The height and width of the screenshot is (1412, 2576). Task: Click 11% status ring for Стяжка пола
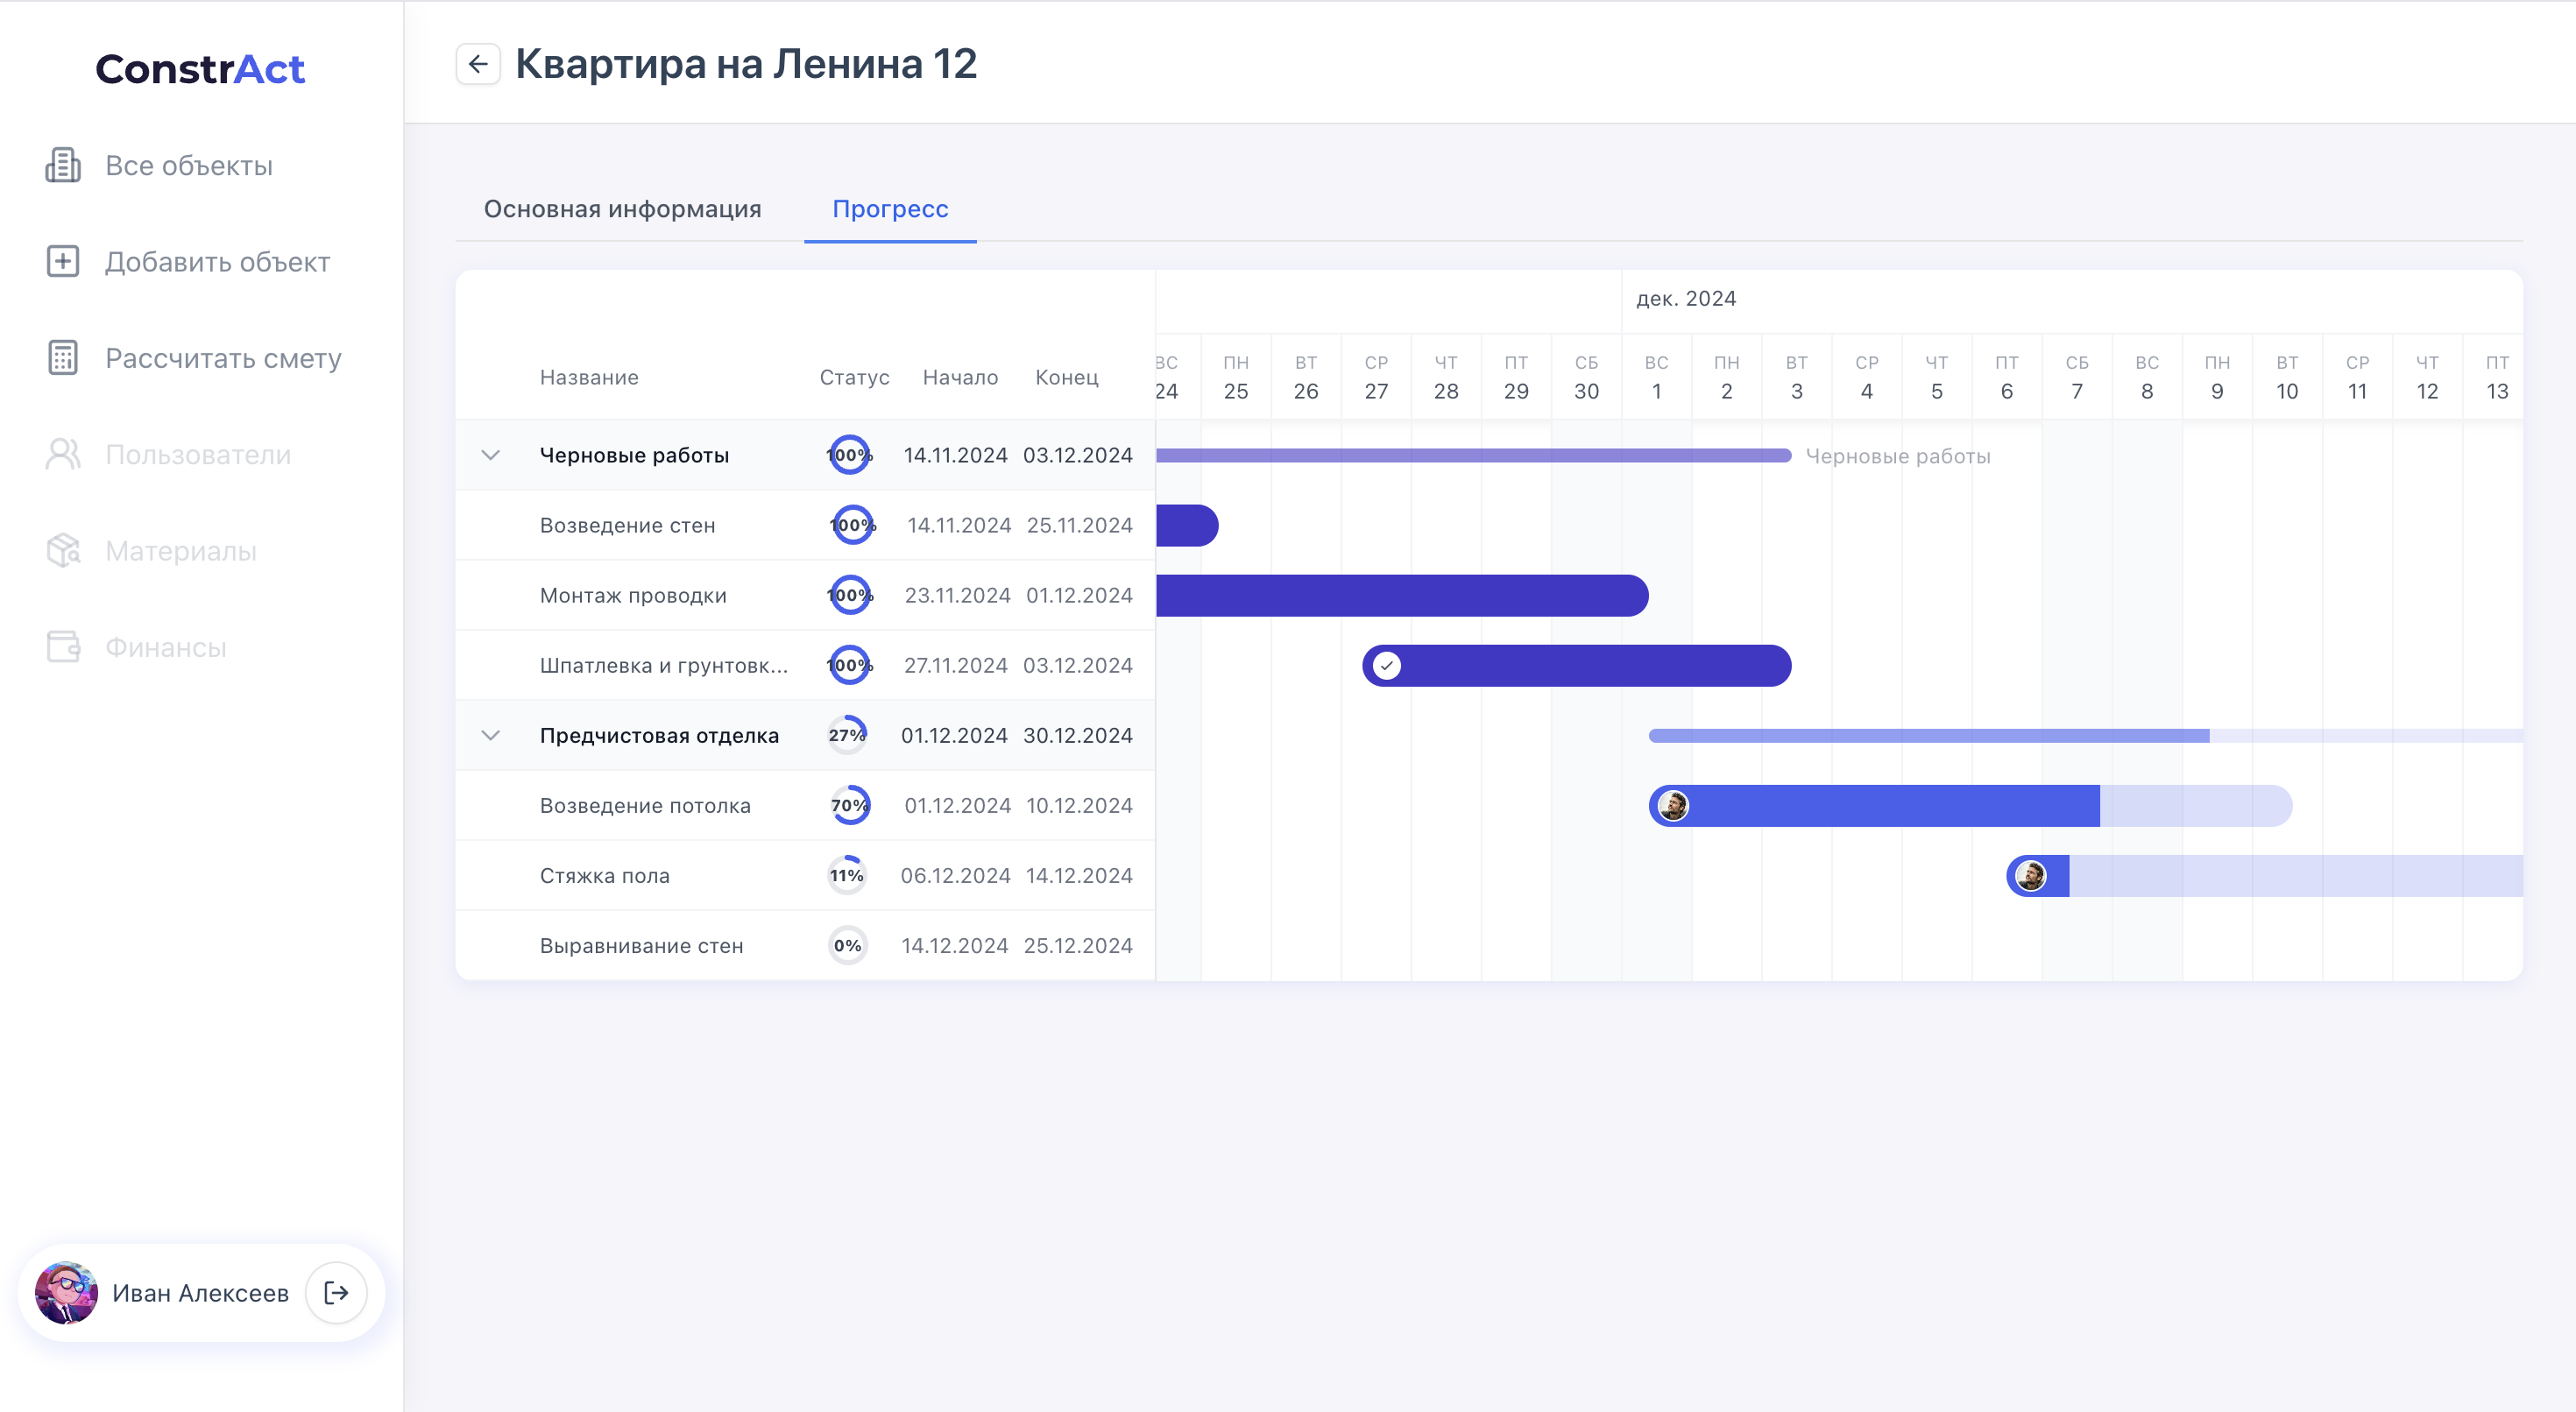pos(847,875)
